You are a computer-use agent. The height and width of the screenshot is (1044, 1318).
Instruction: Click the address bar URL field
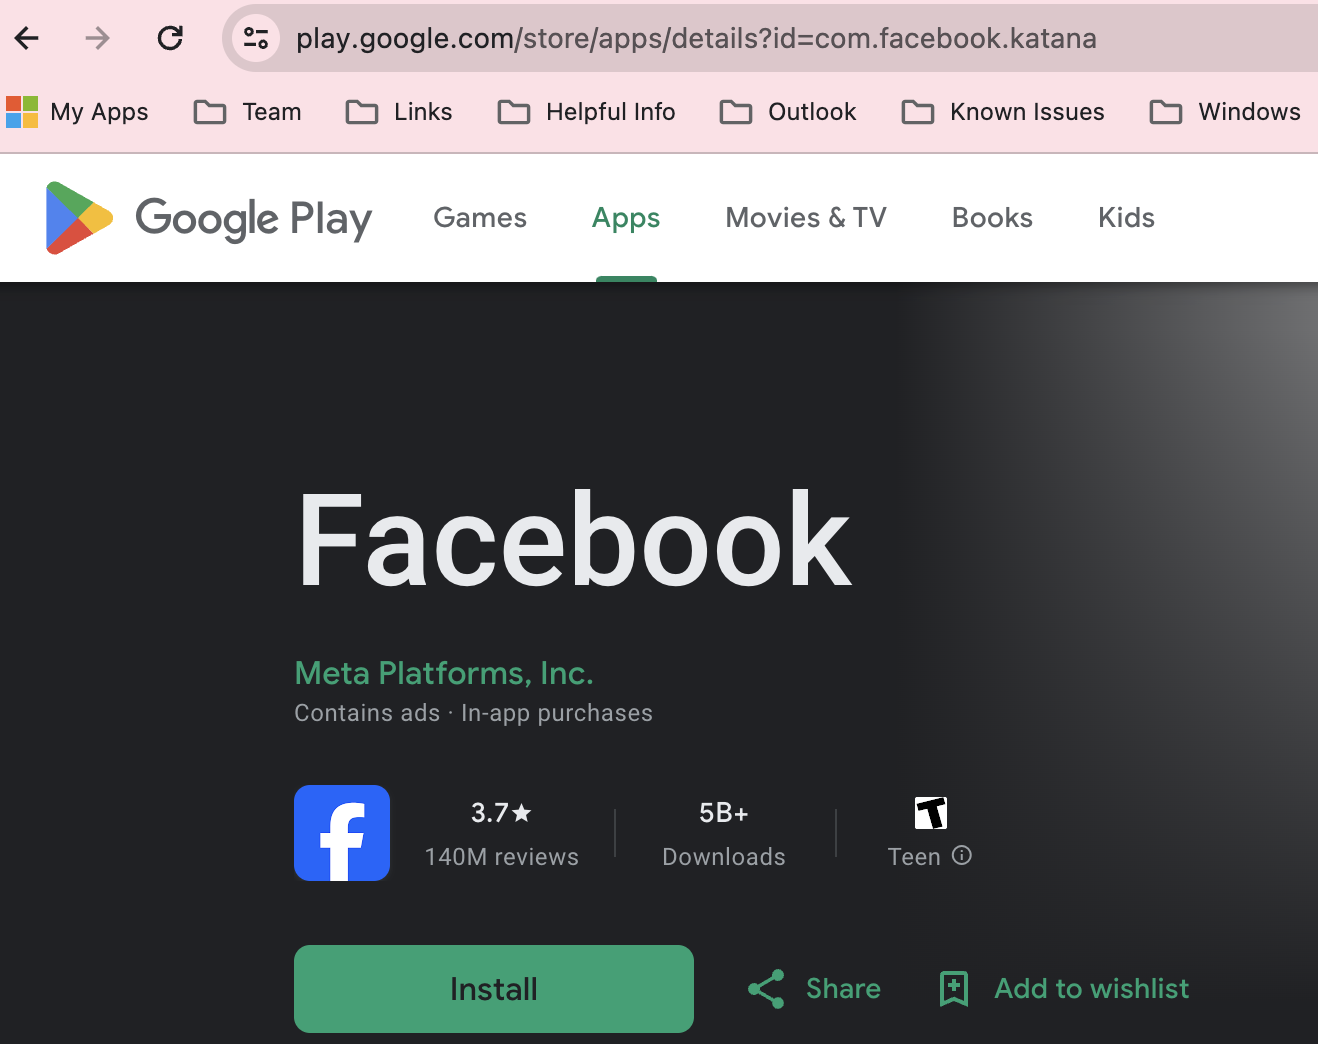click(x=696, y=39)
